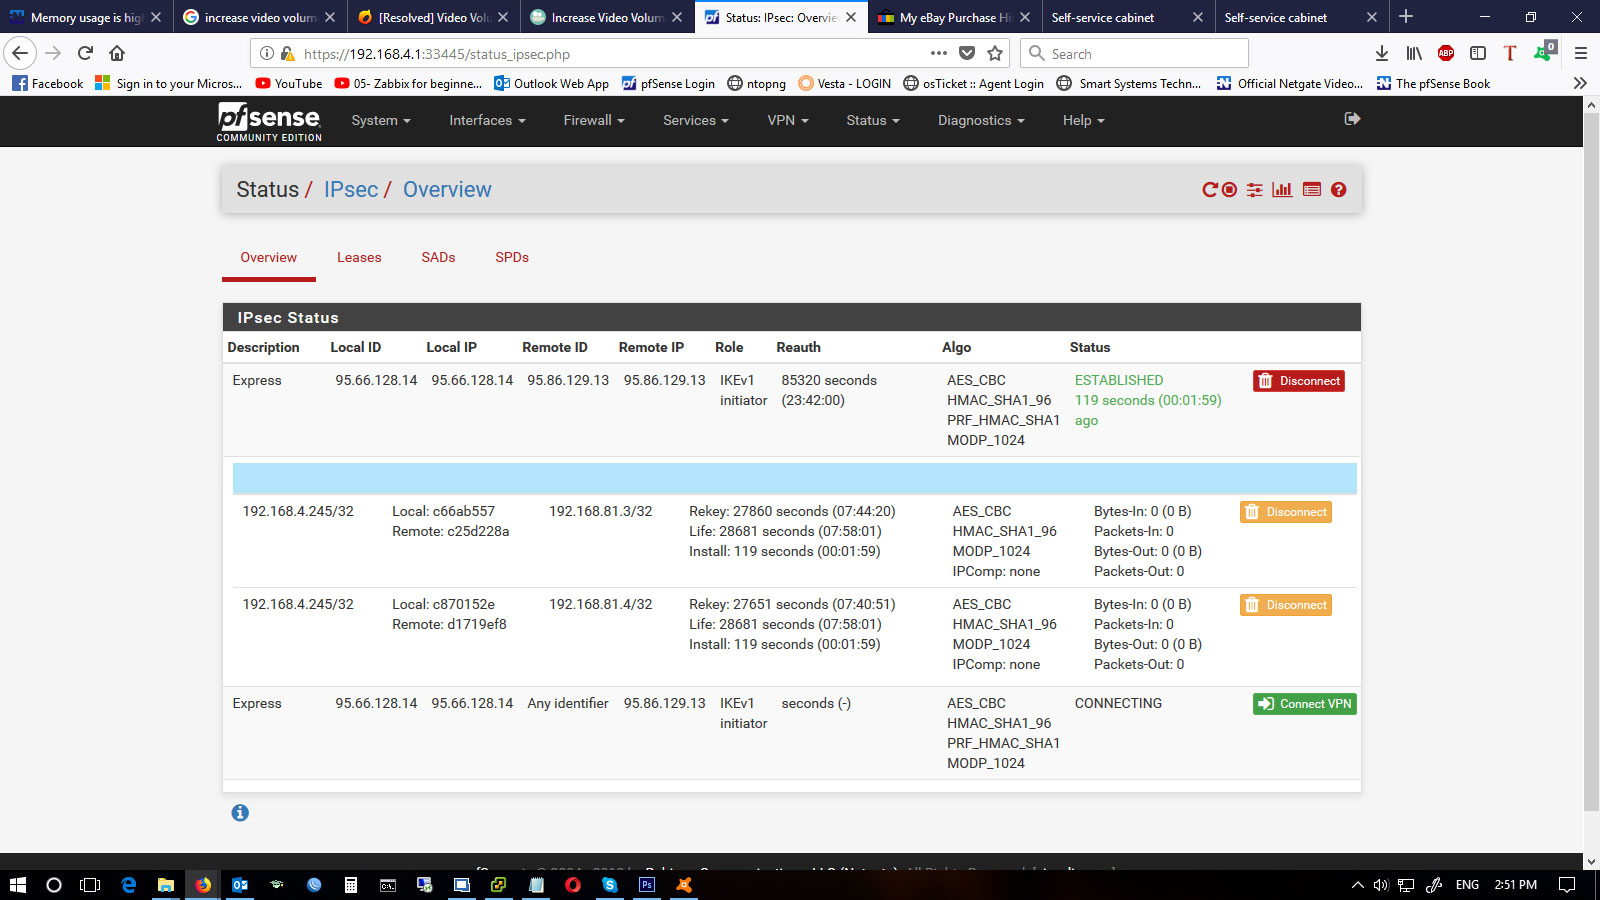Open the VPN dropdown menu
This screenshot has height=900, width=1600.
[787, 120]
